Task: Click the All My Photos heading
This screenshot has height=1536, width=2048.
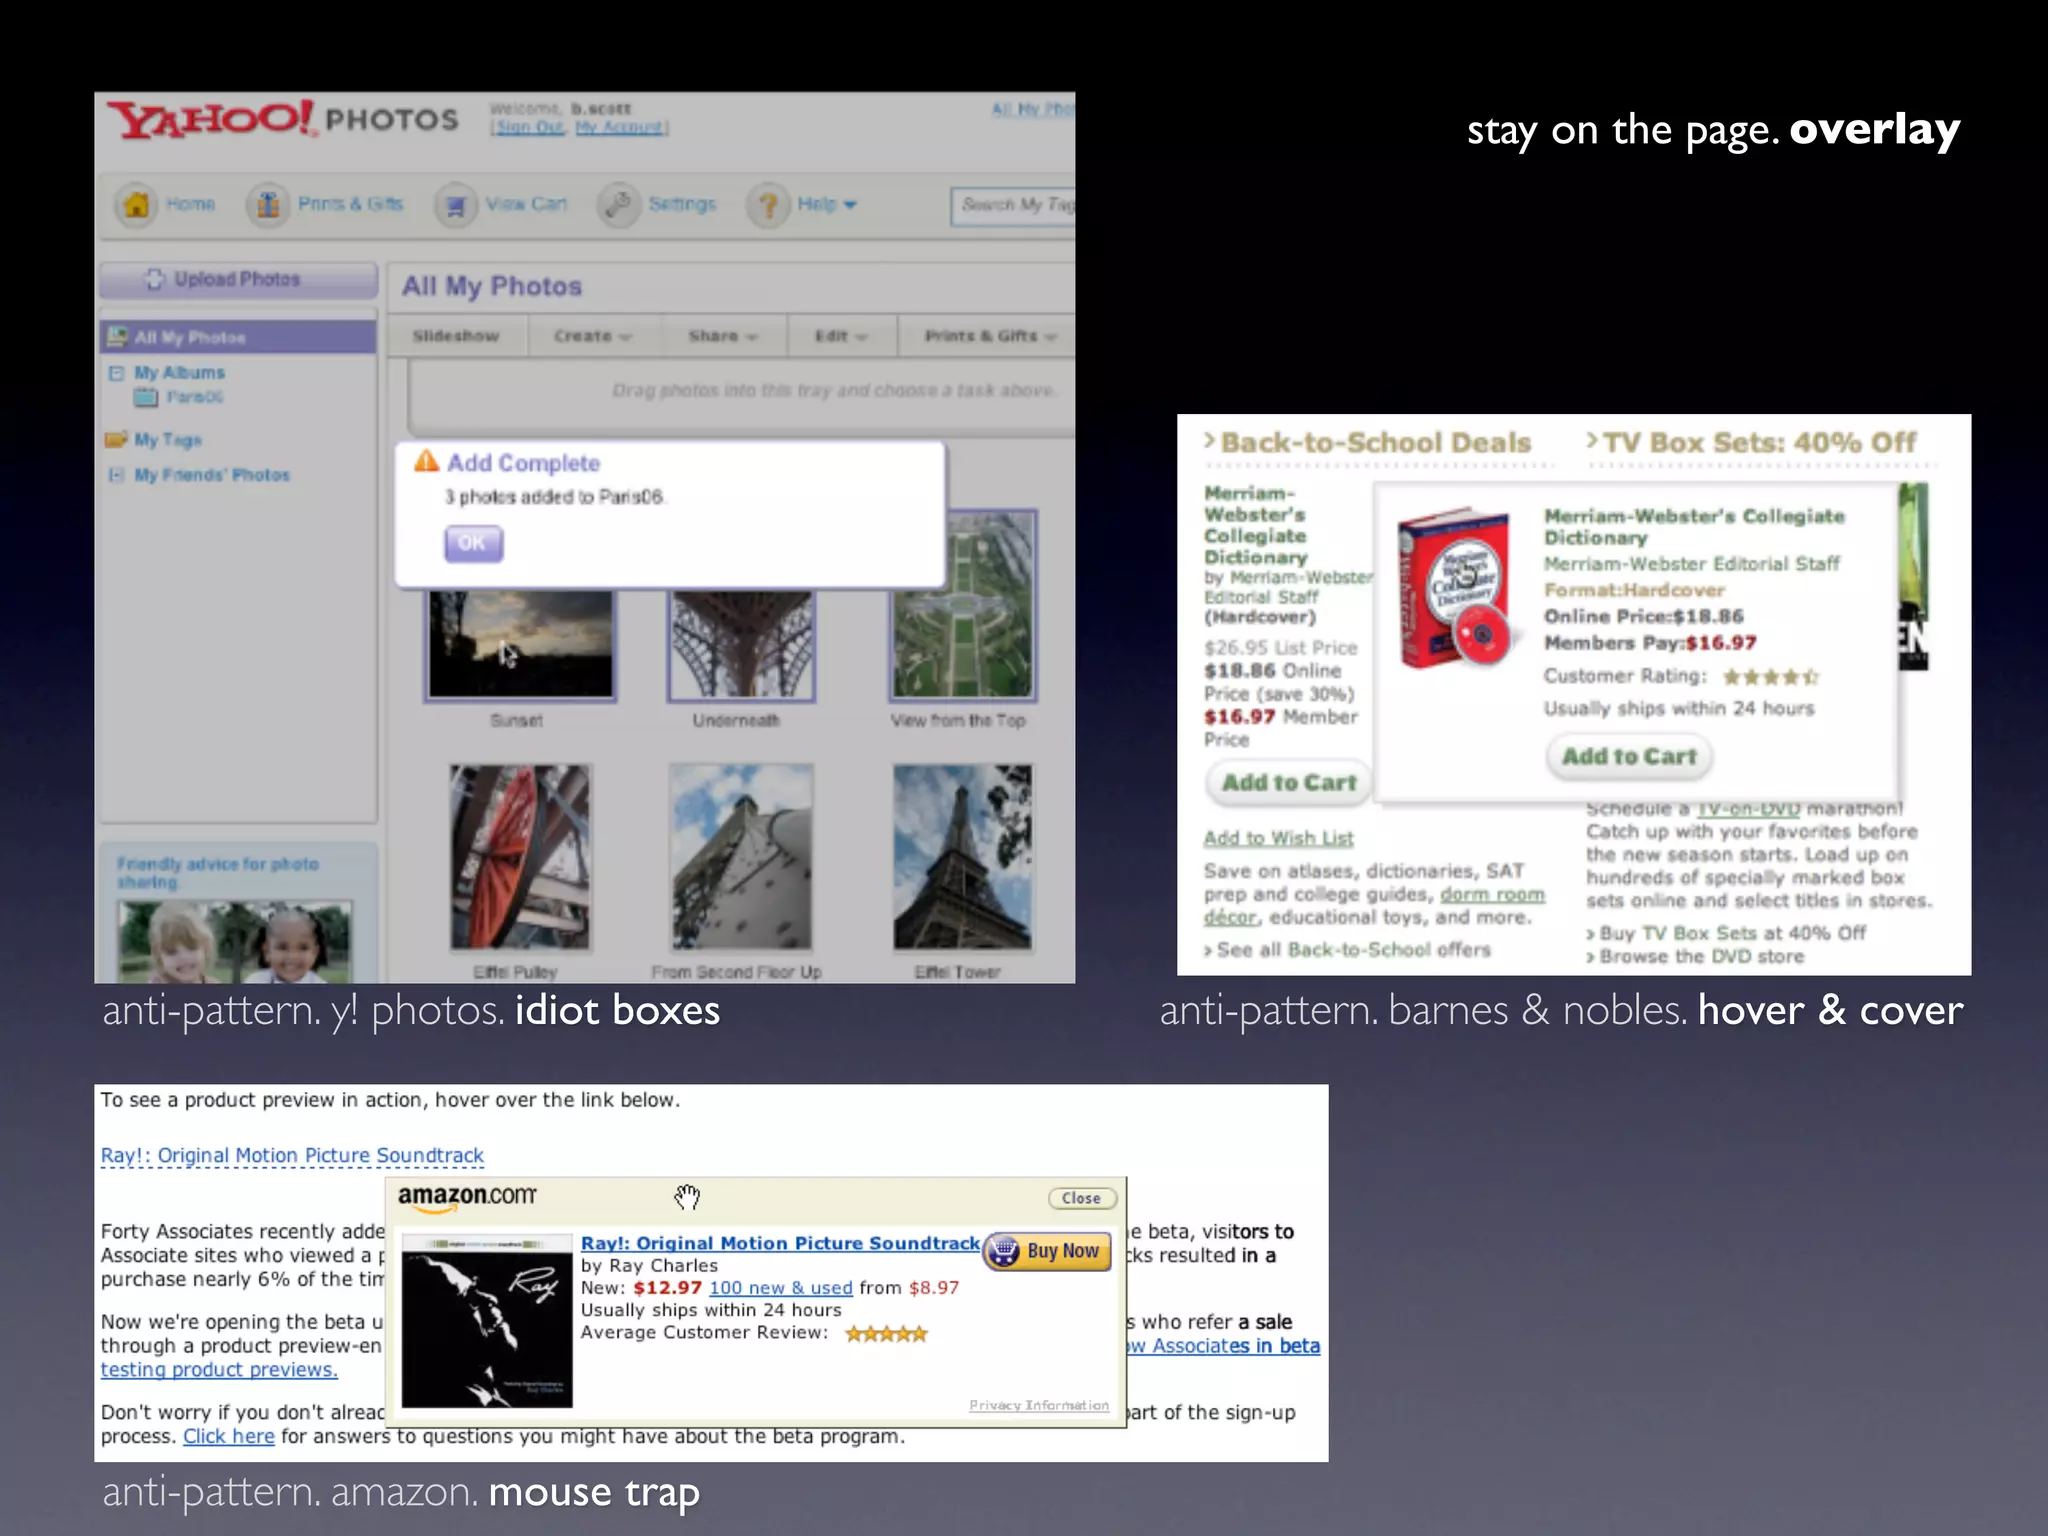Action: (x=492, y=286)
